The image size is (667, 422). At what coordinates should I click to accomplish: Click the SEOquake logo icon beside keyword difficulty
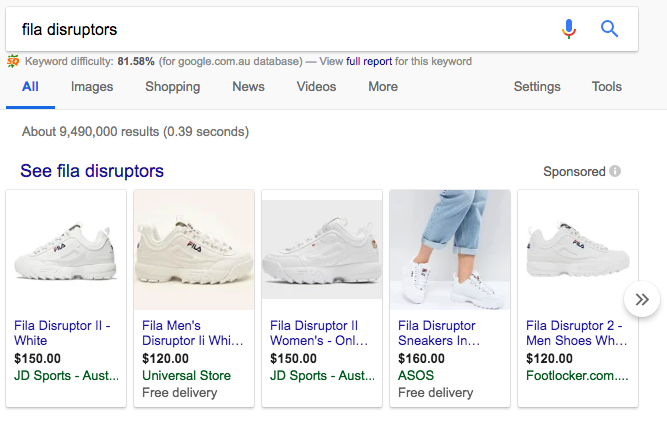pos(13,62)
